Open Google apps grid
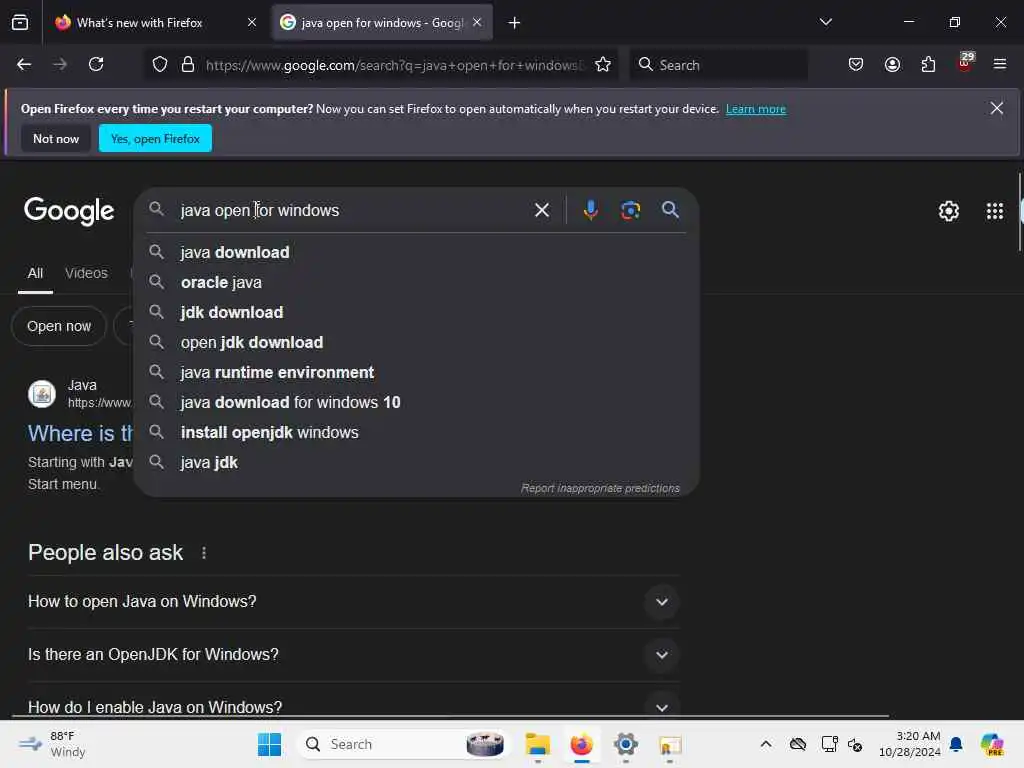Image resolution: width=1024 pixels, height=768 pixels. point(995,211)
